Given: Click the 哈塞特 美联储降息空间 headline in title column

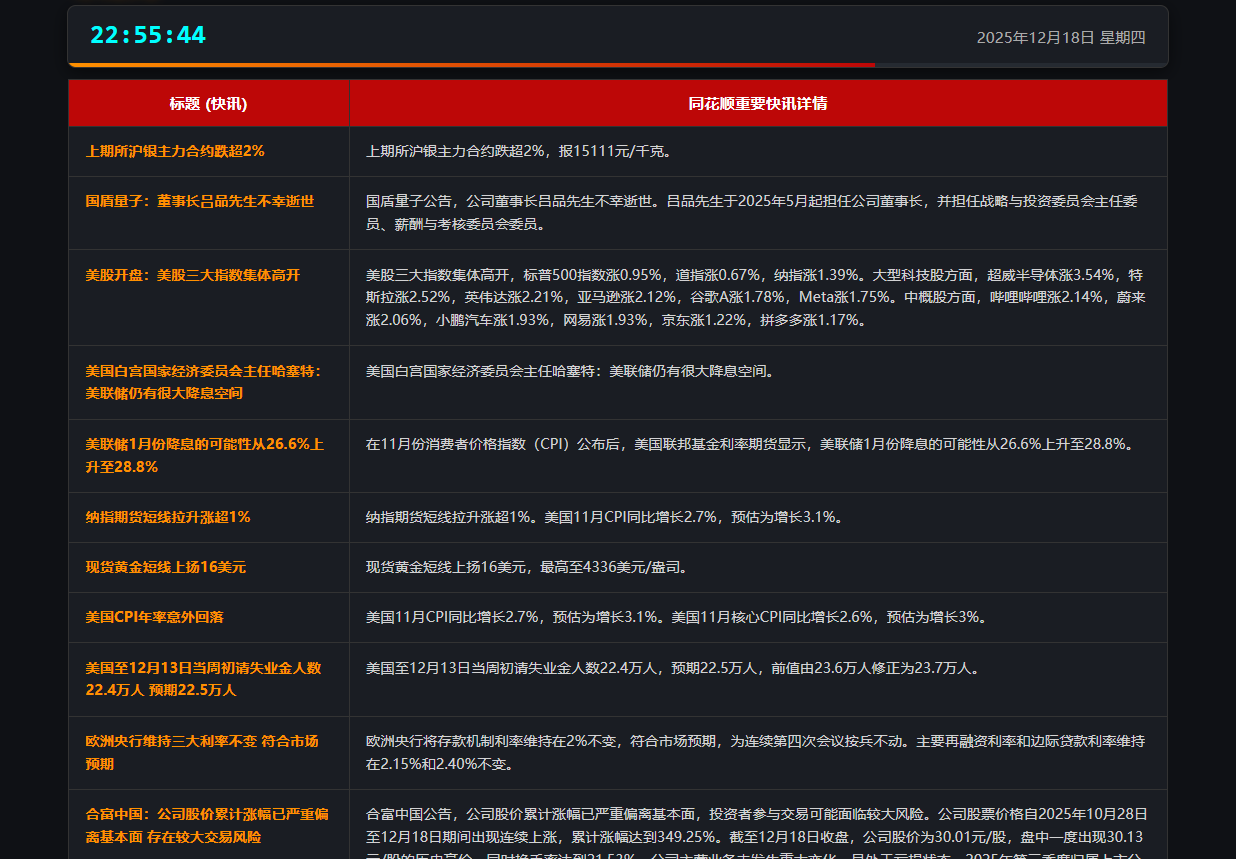Looking at the screenshot, I should point(203,382).
